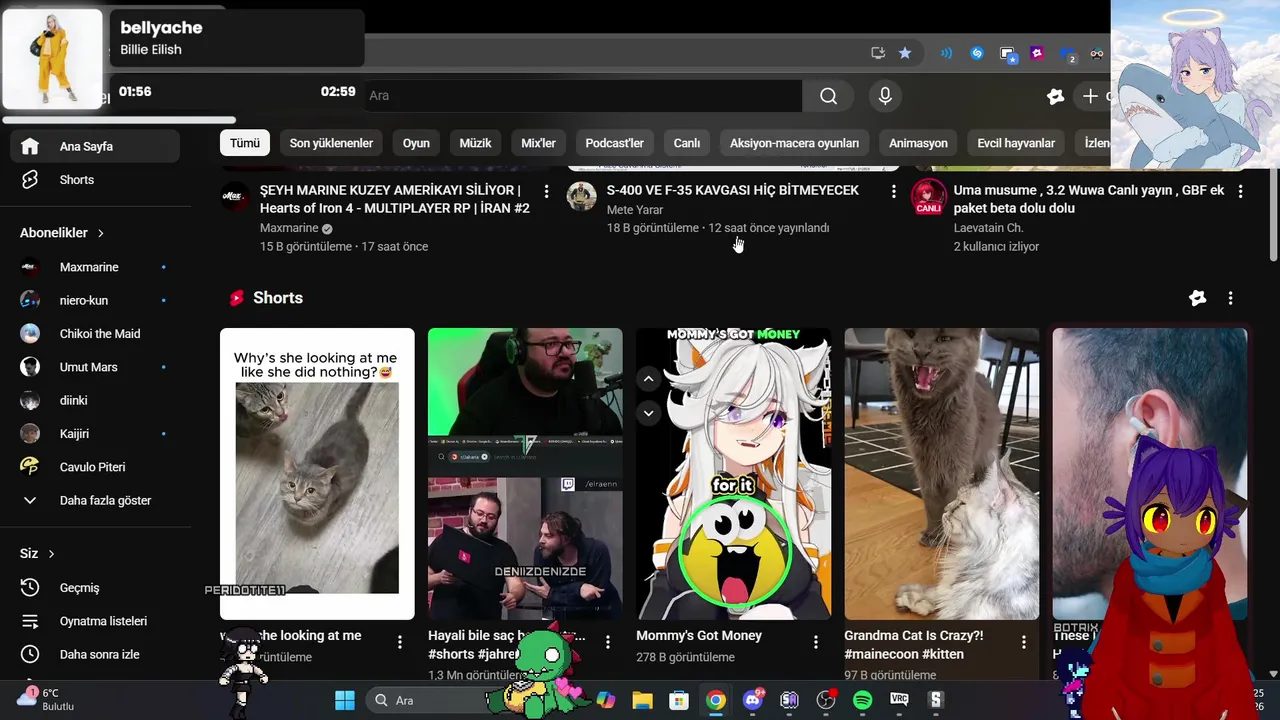Click the bookmark star in address bar
This screenshot has width=1280, height=720.
905,53
